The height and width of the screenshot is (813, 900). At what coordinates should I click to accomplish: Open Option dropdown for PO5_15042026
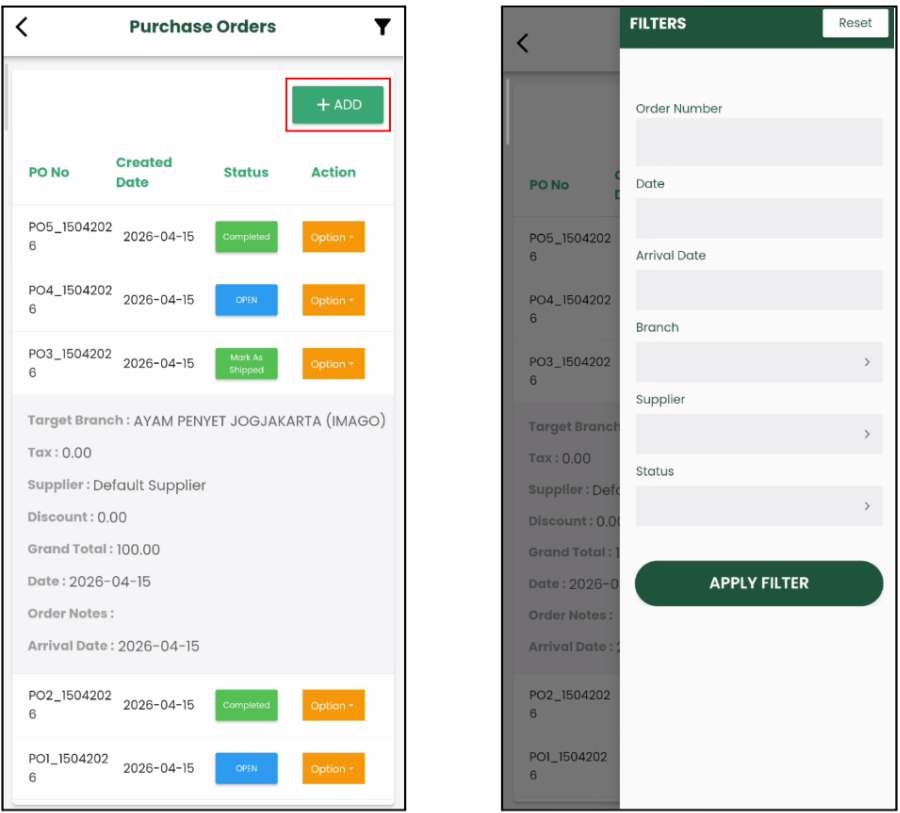click(333, 237)
